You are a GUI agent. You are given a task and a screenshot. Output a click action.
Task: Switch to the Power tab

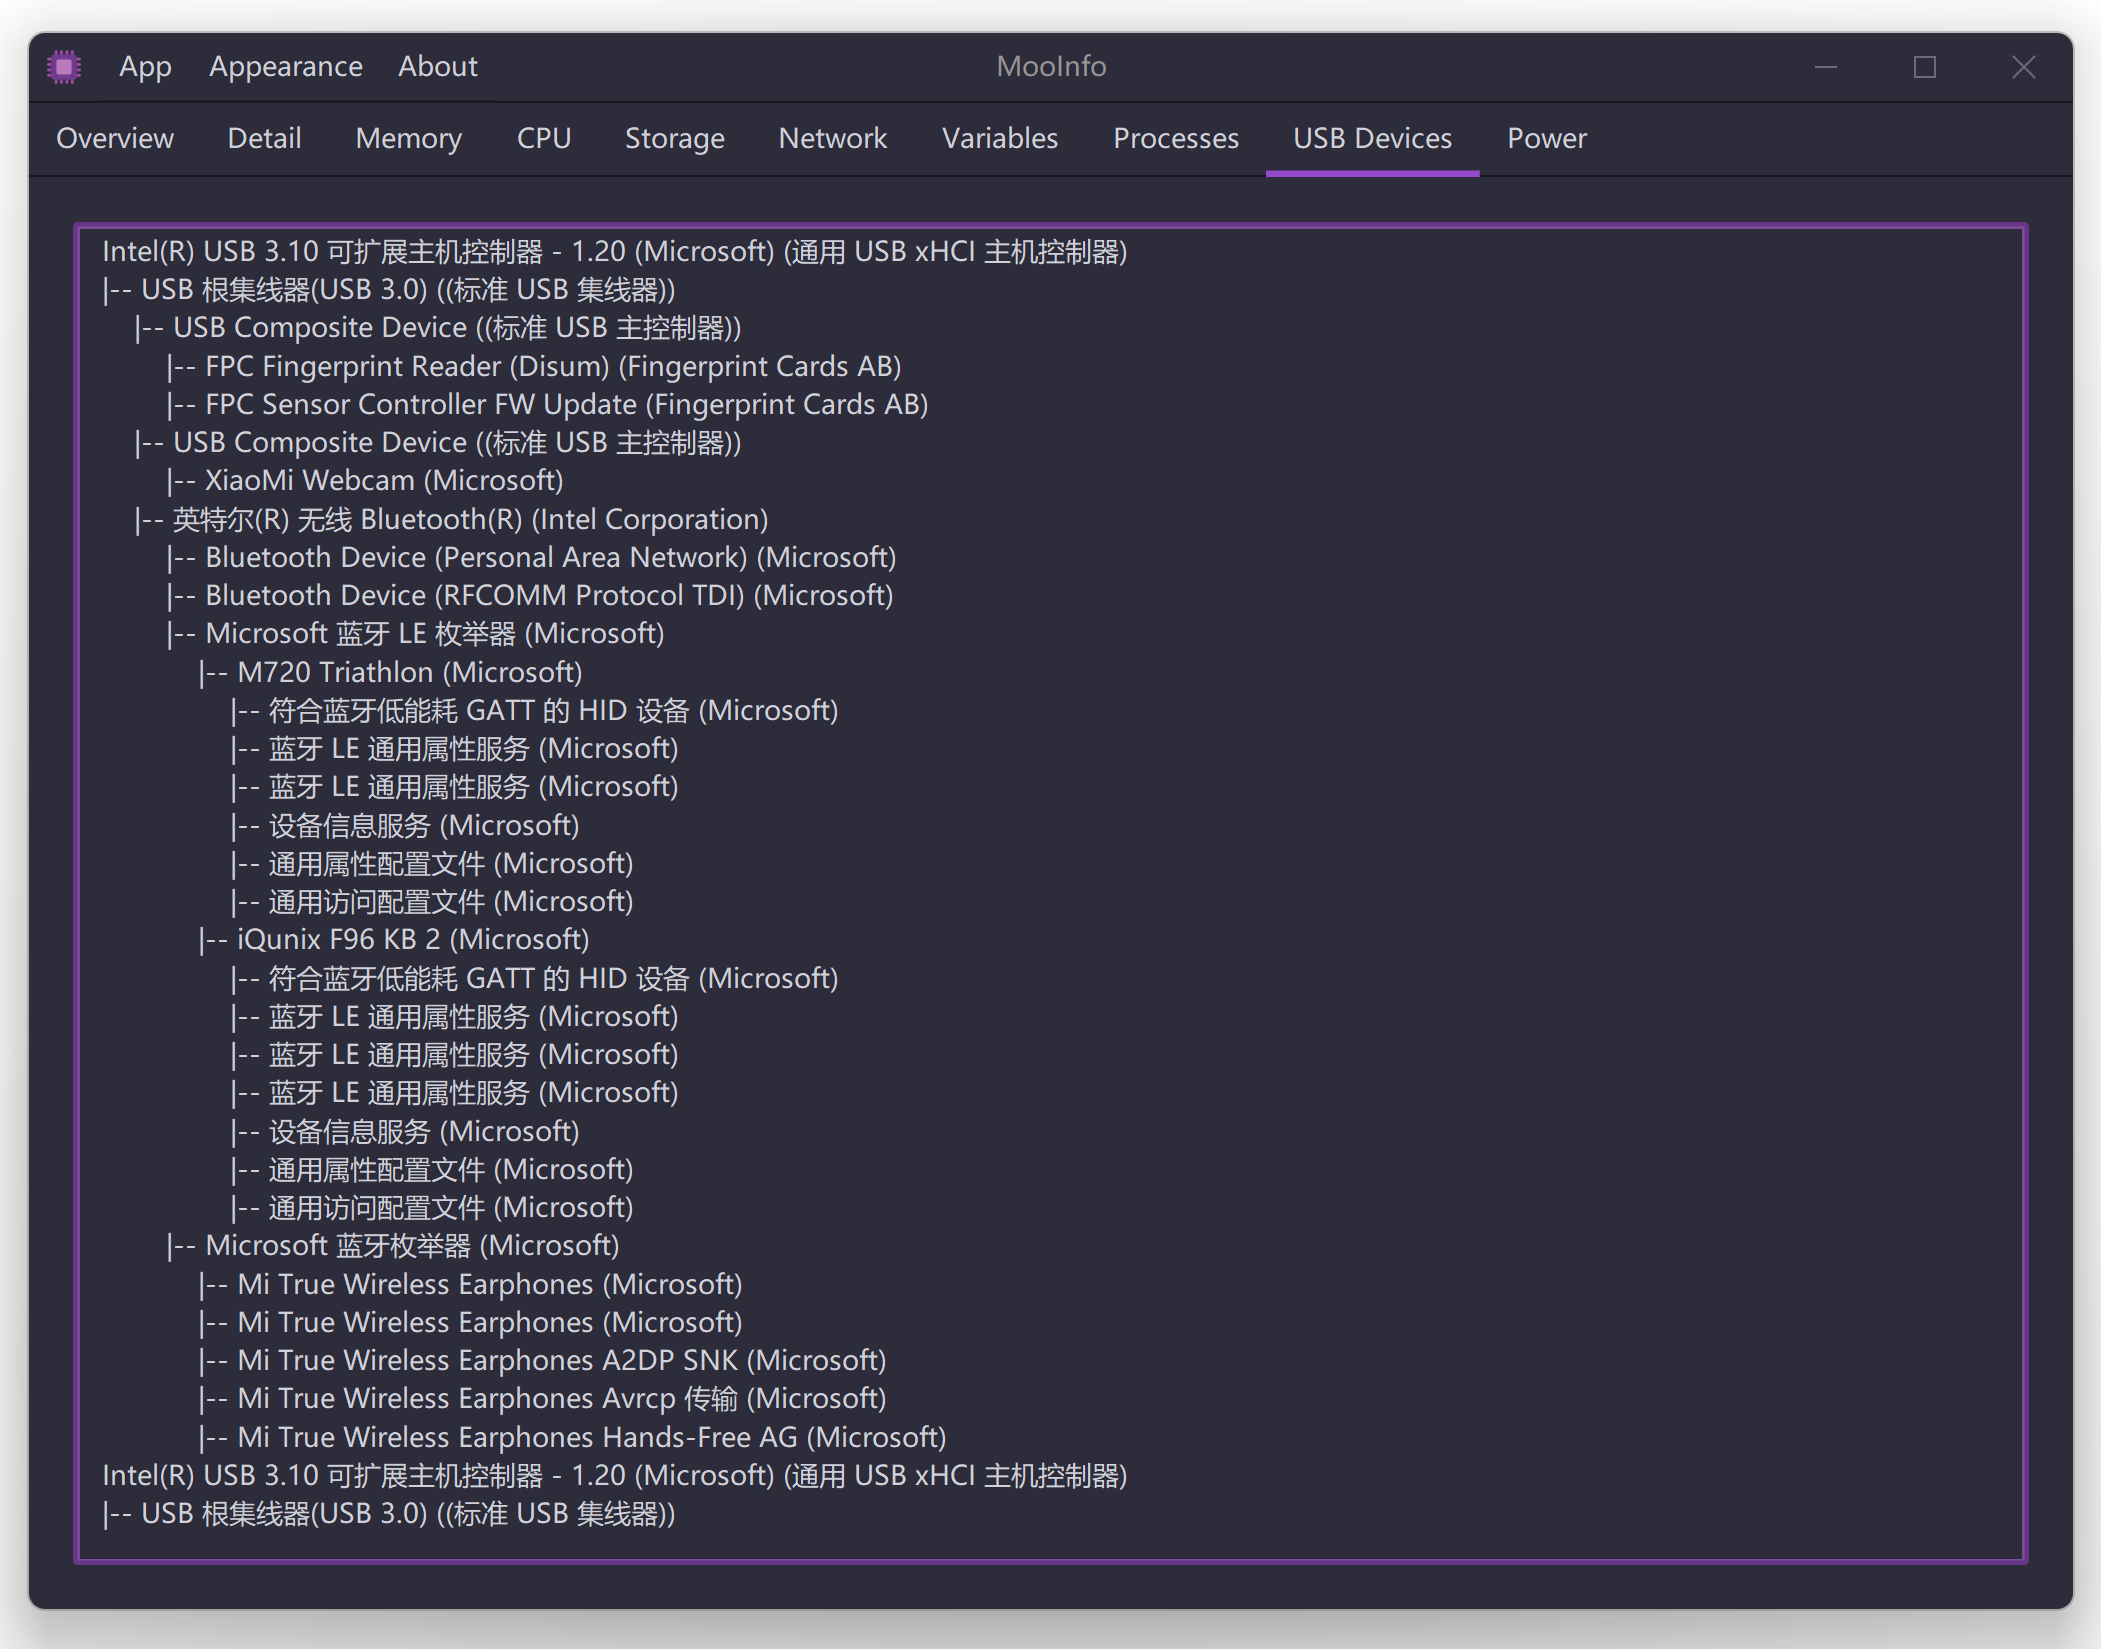point(1546,138)
